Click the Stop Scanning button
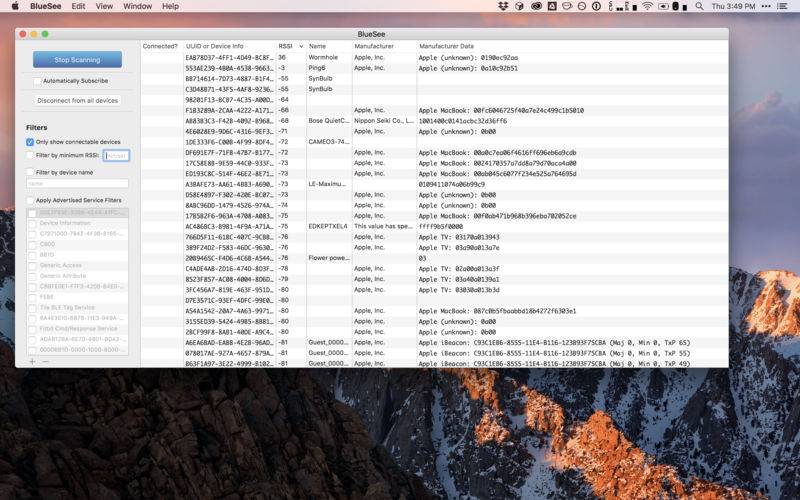This screenshot has height=500, width=800. coord(78,60)
